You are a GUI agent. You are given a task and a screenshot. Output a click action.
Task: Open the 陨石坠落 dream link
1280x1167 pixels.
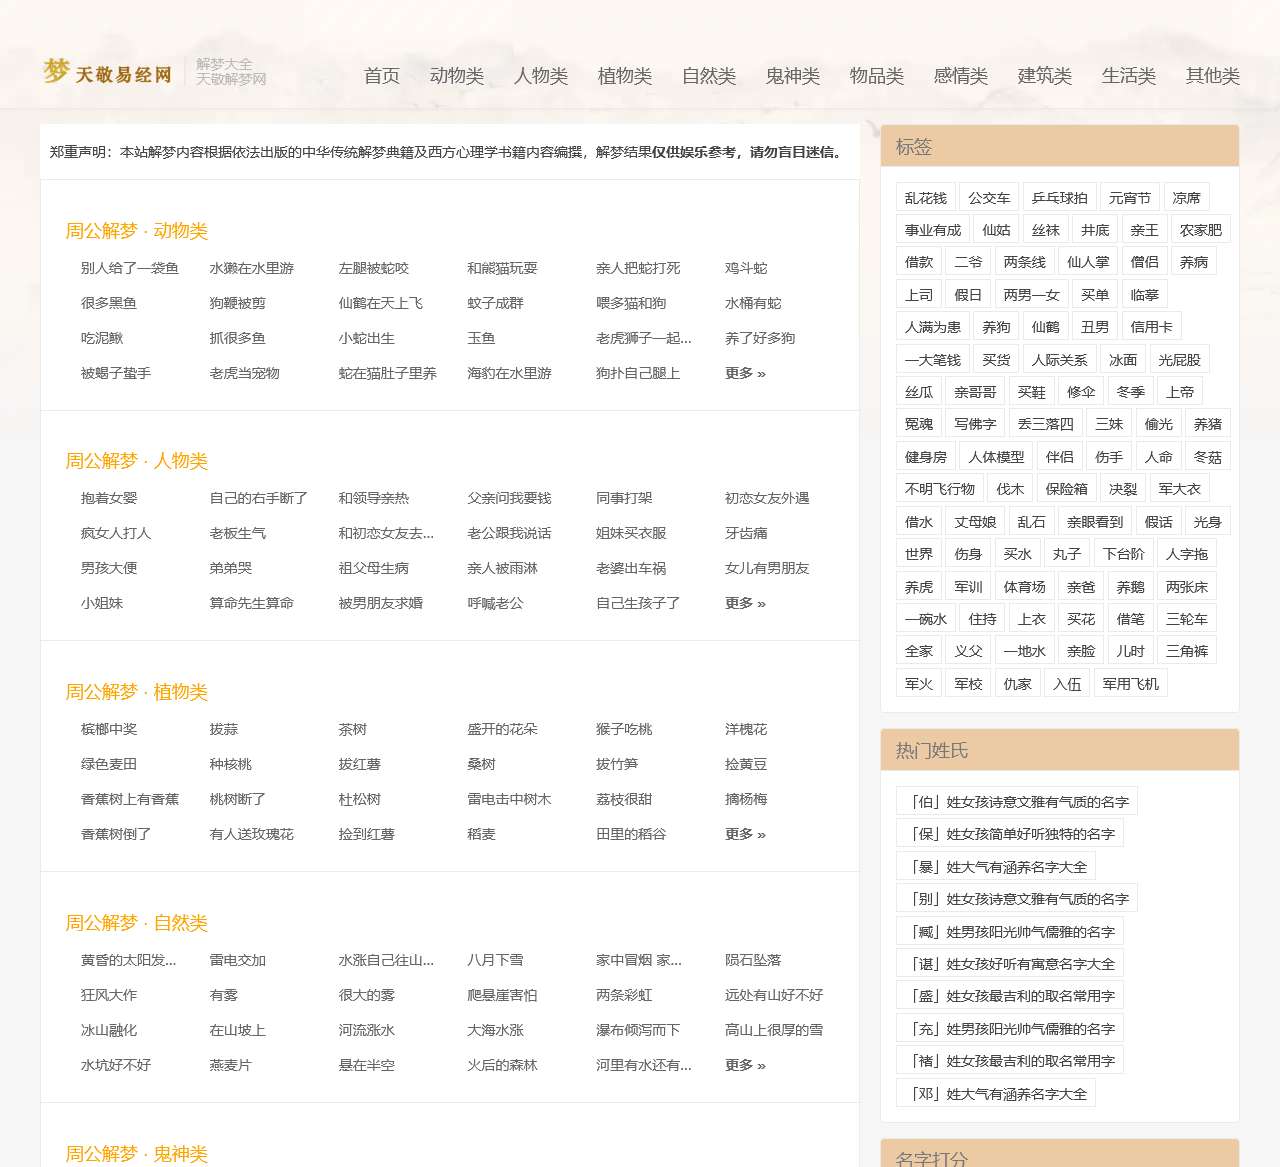pos(753,960)
